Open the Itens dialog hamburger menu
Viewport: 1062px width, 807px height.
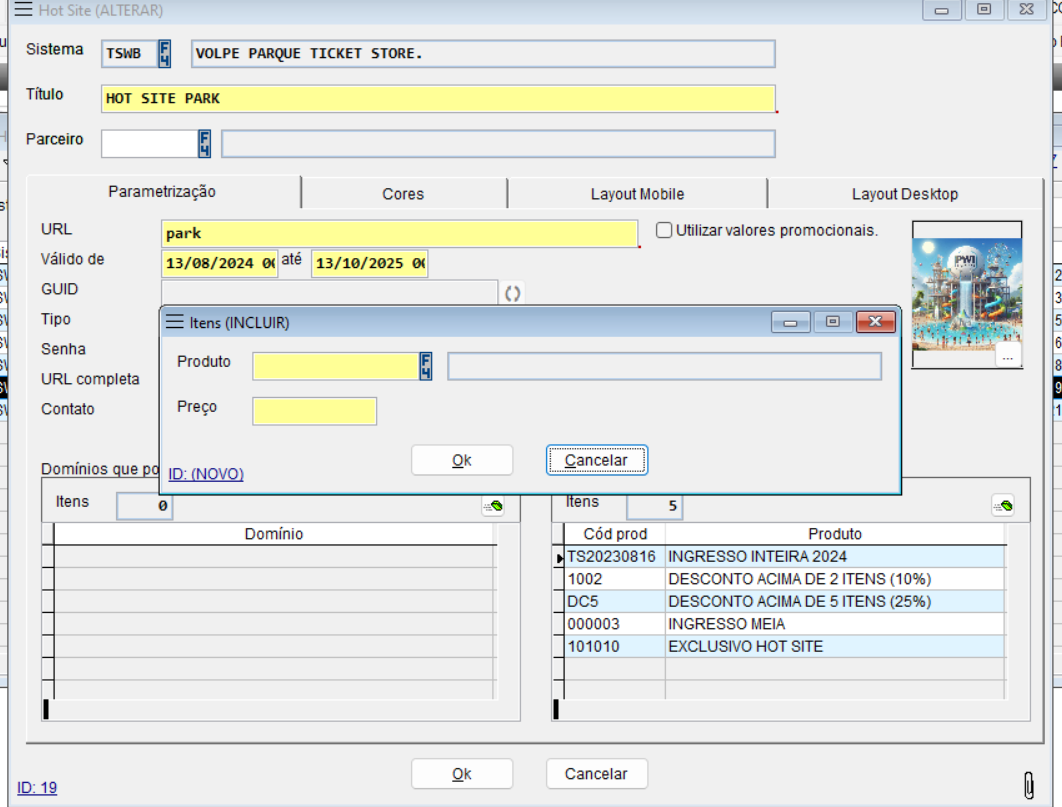tap(175, 322)
